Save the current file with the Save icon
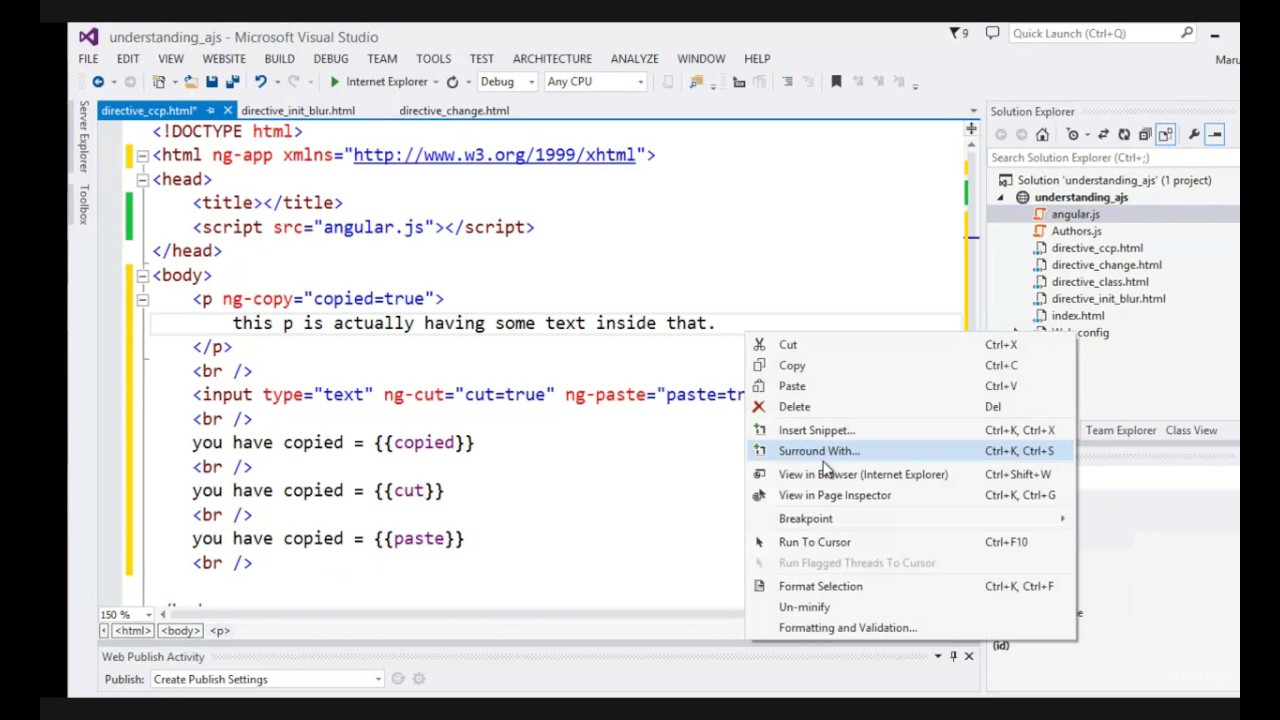Viewport: 1280px width, 720px height. 212,82
